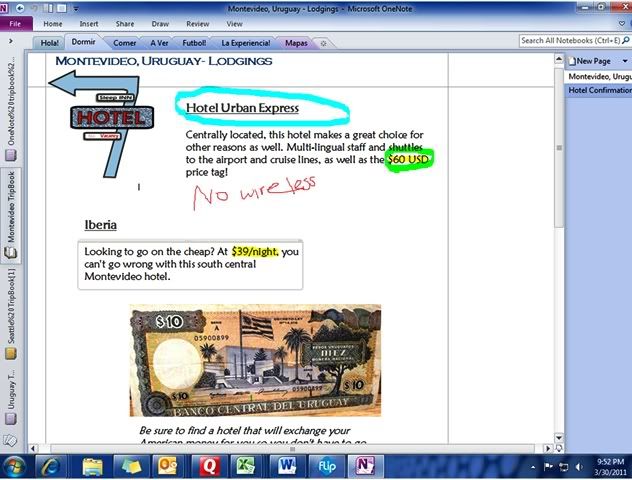632x480 pixels.
Task: Click the volume speaker tray icon
Action: click(x=579, y=467)
